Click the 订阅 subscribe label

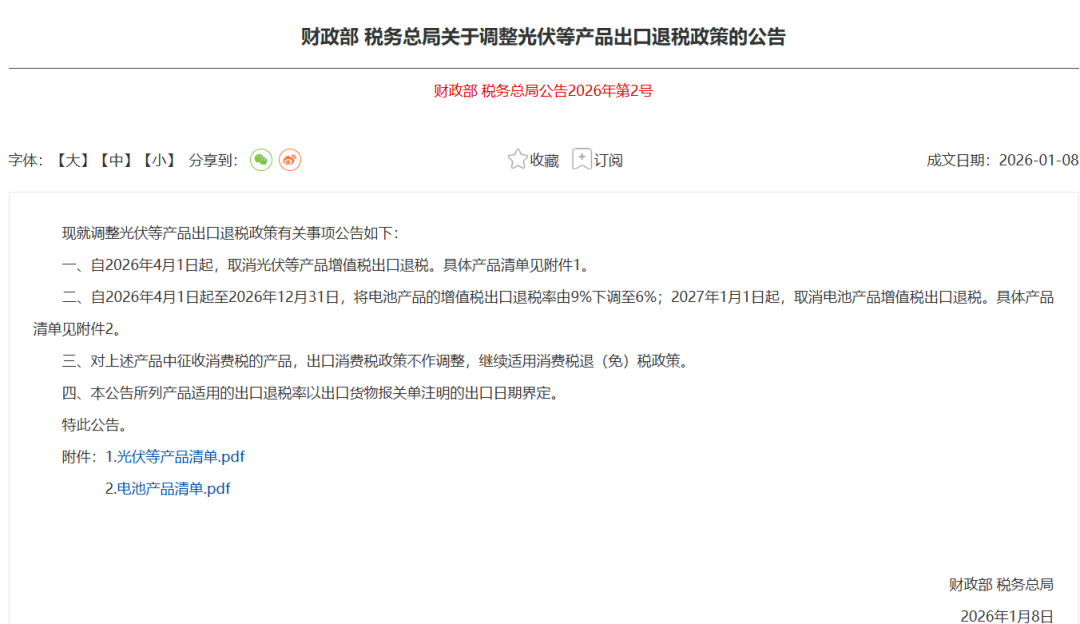pos(610,160)
